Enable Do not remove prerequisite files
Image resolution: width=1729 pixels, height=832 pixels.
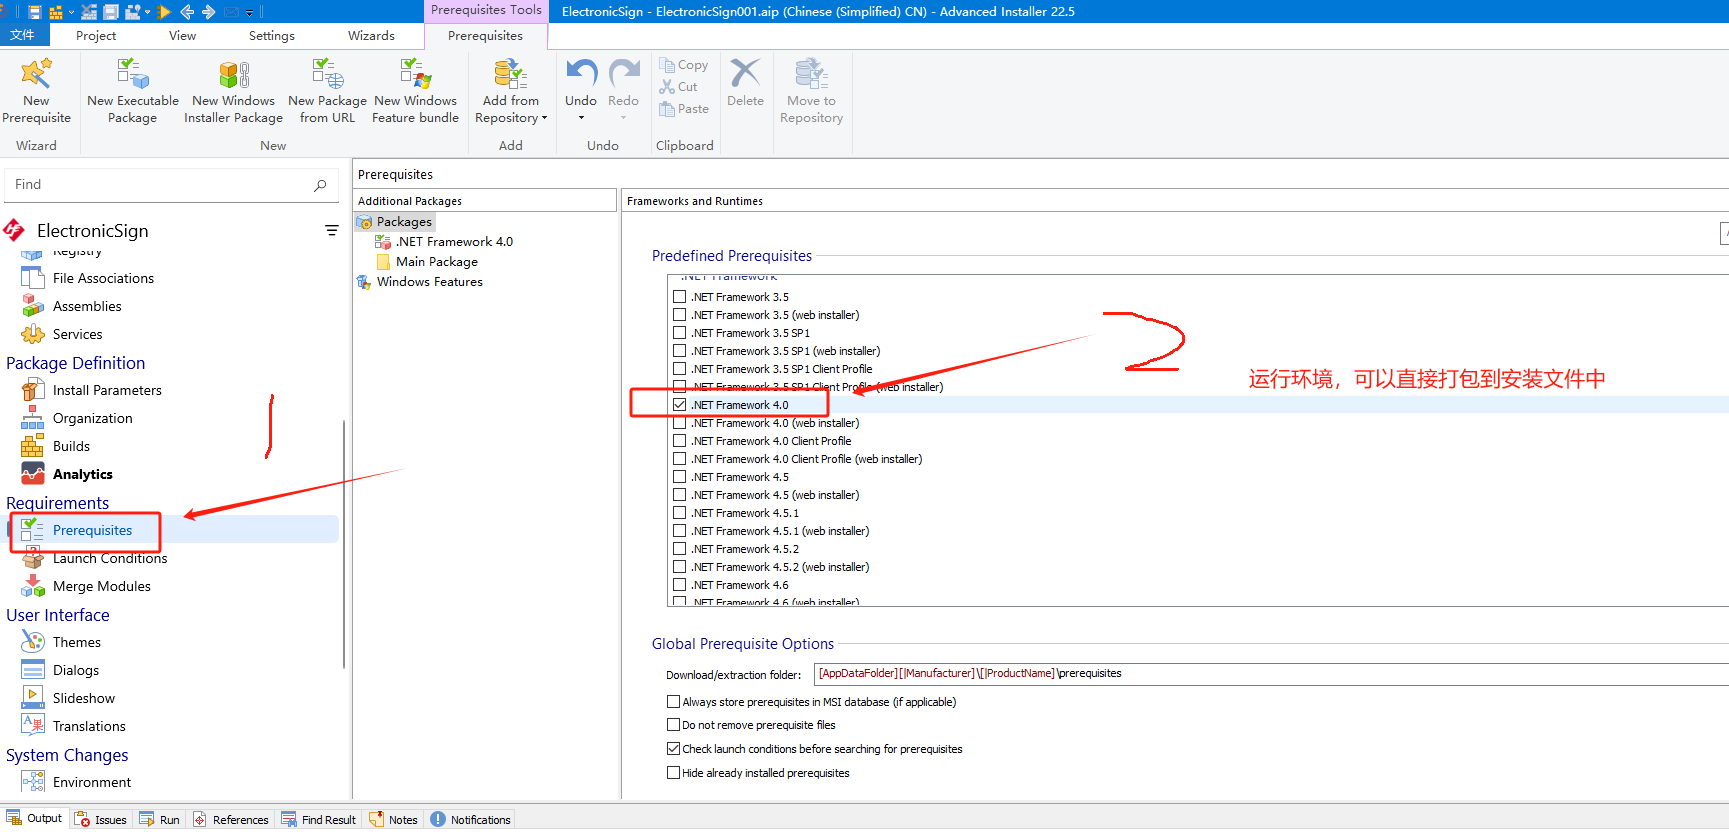673,725
